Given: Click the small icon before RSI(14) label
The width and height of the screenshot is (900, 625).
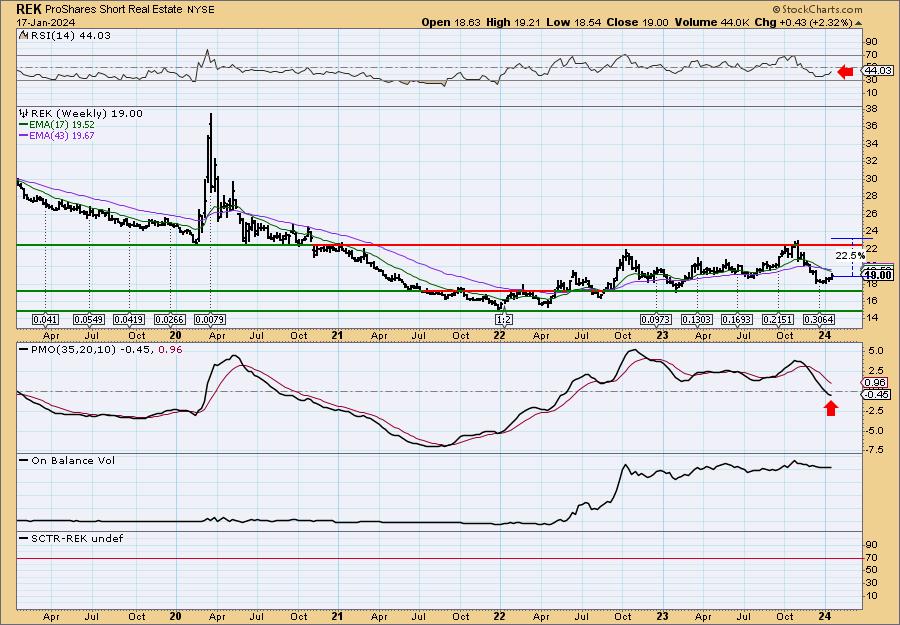Looking at the screenshot, I should (x=23, y=36).
